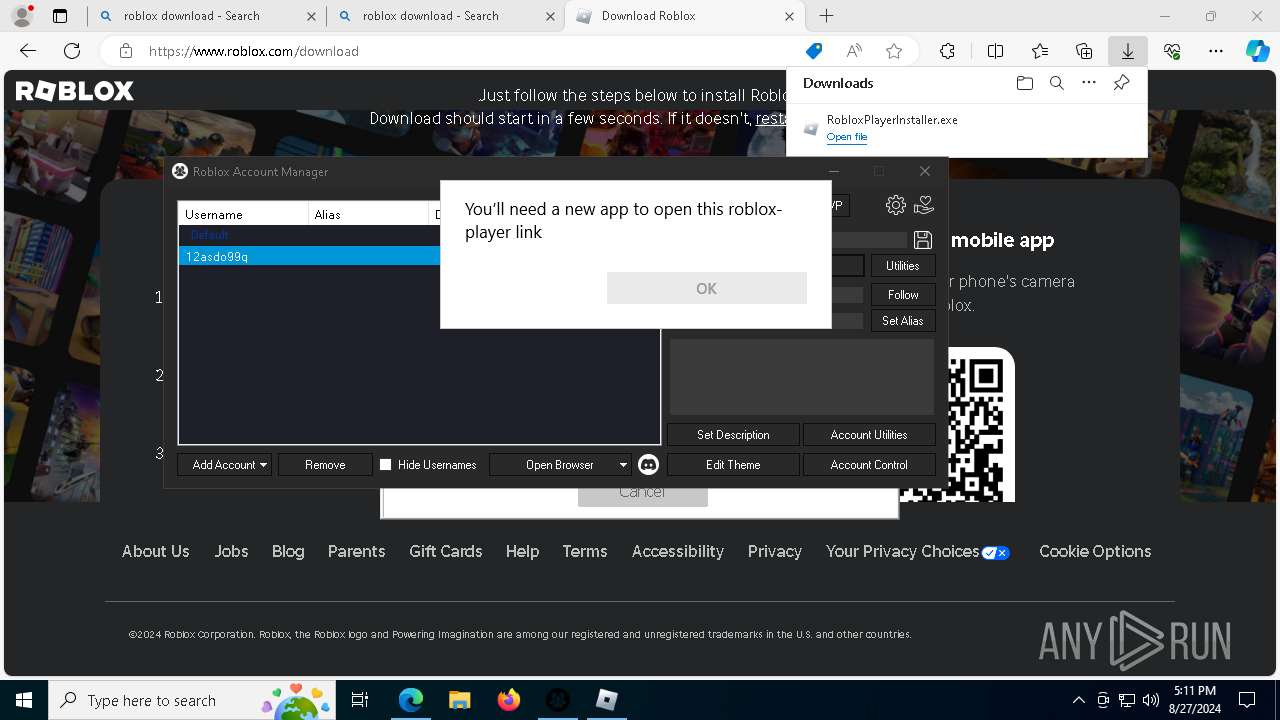Viewport: 1280px width, 720px height.
Task: Toggle Edge split screen icon
Action: point(996,51)
